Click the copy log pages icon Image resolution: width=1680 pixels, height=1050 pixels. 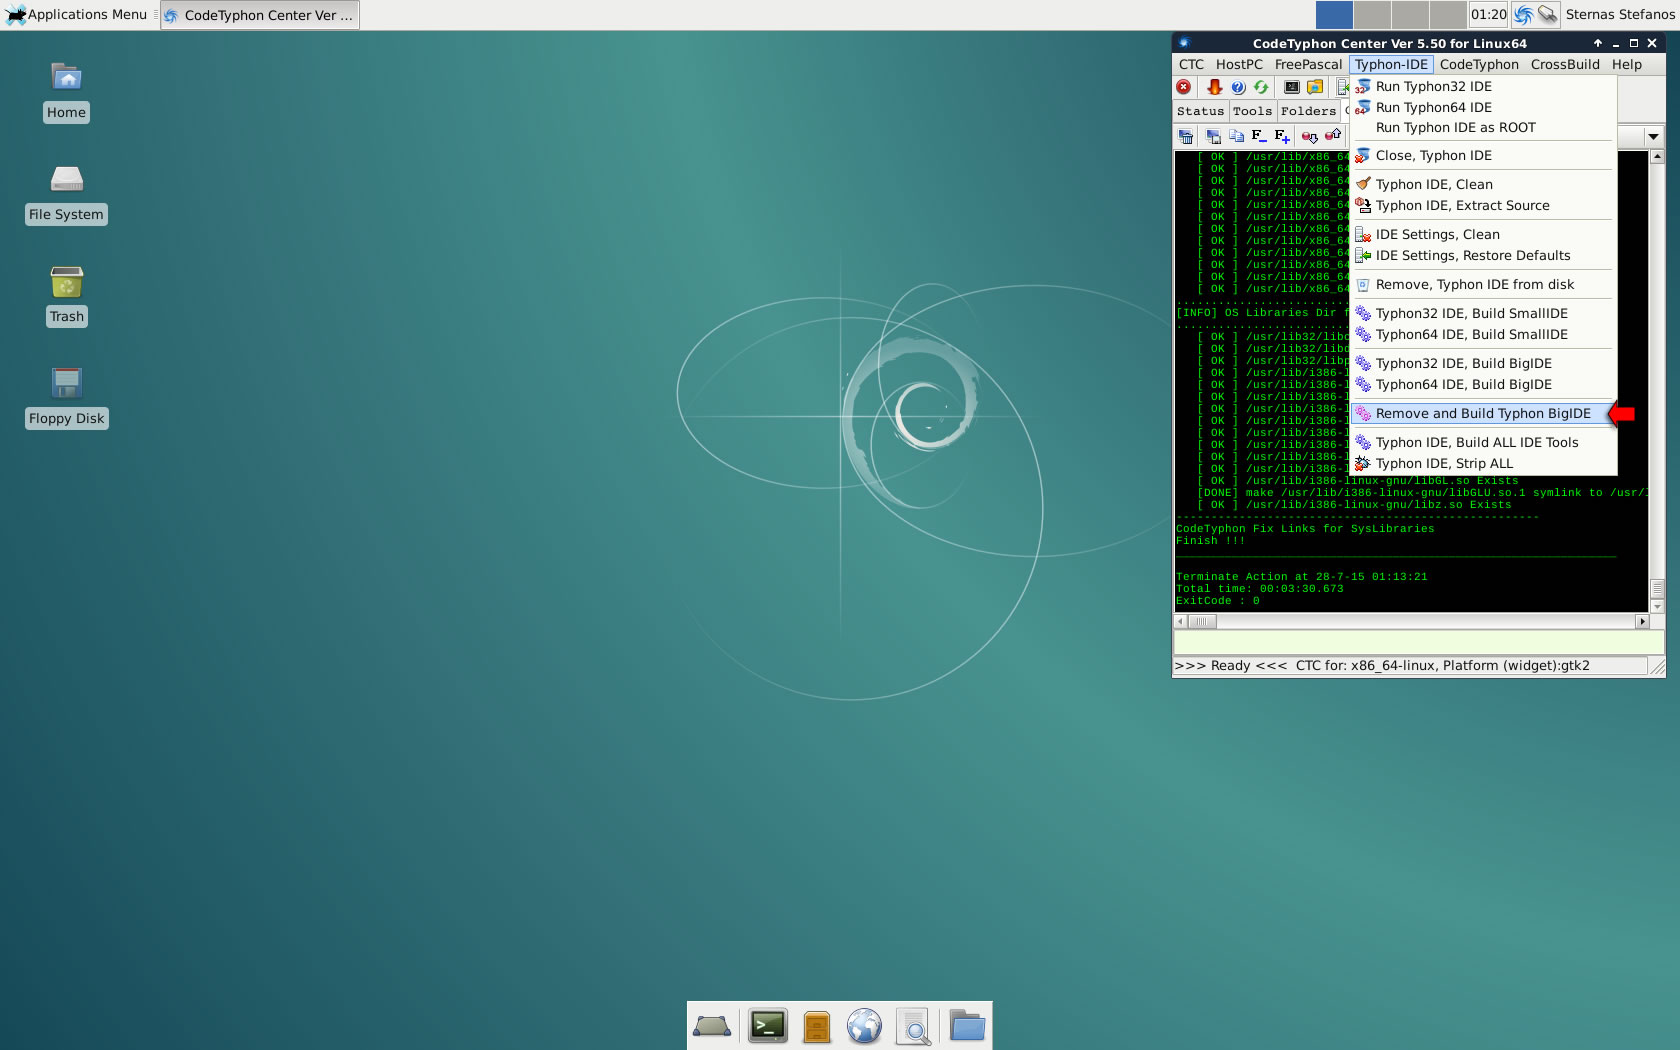(x=1236, y=136)
